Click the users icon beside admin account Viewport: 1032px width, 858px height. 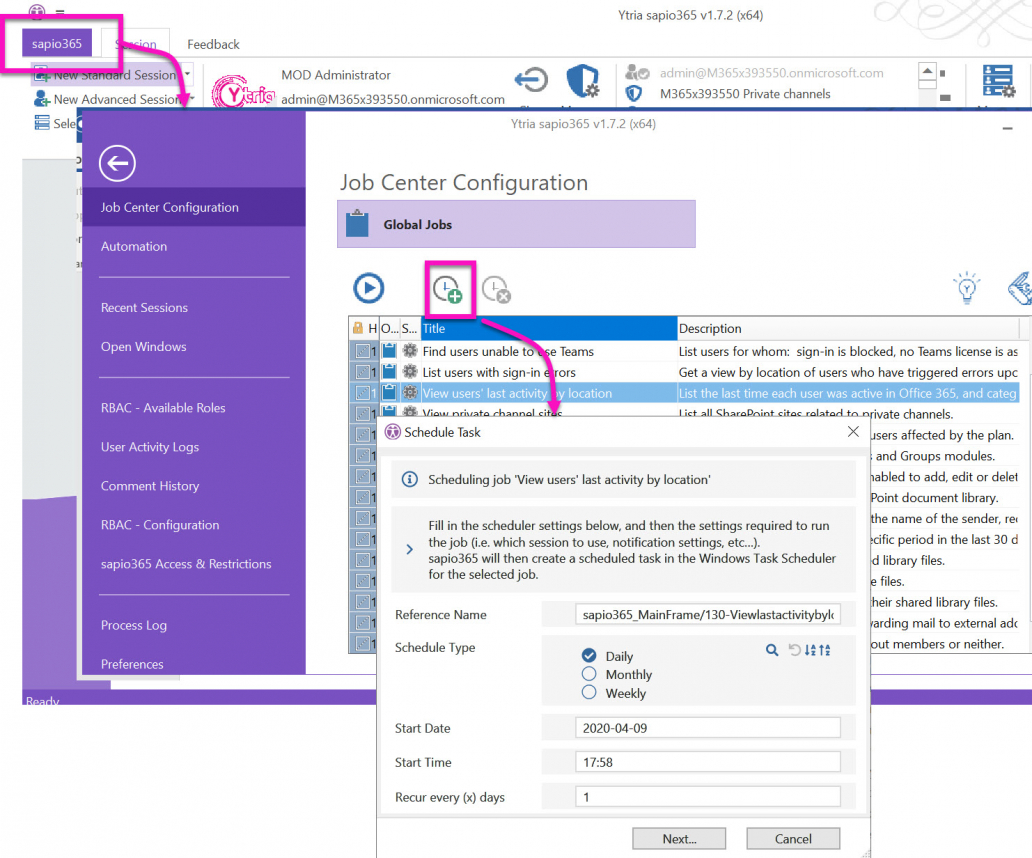tap(636, 72)
